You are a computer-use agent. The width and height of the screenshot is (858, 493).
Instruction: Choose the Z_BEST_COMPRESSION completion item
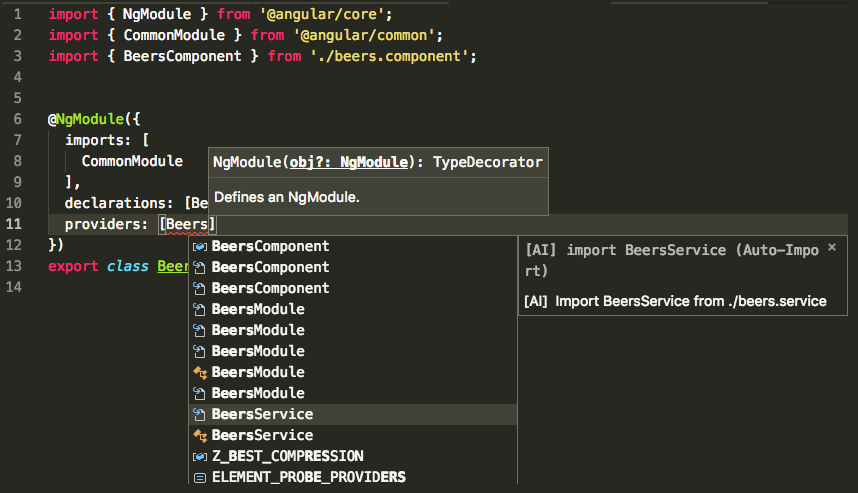click(x=287, y=456)
